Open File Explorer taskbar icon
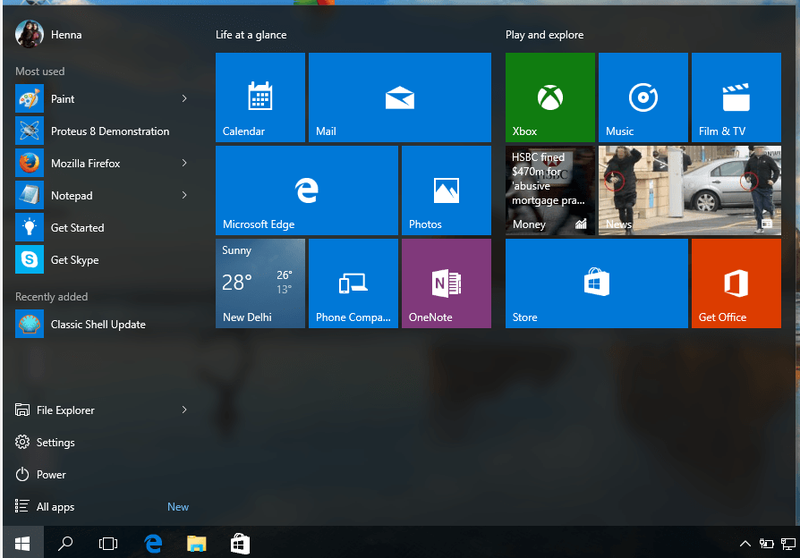800x558 pixels. coord(196,544)
